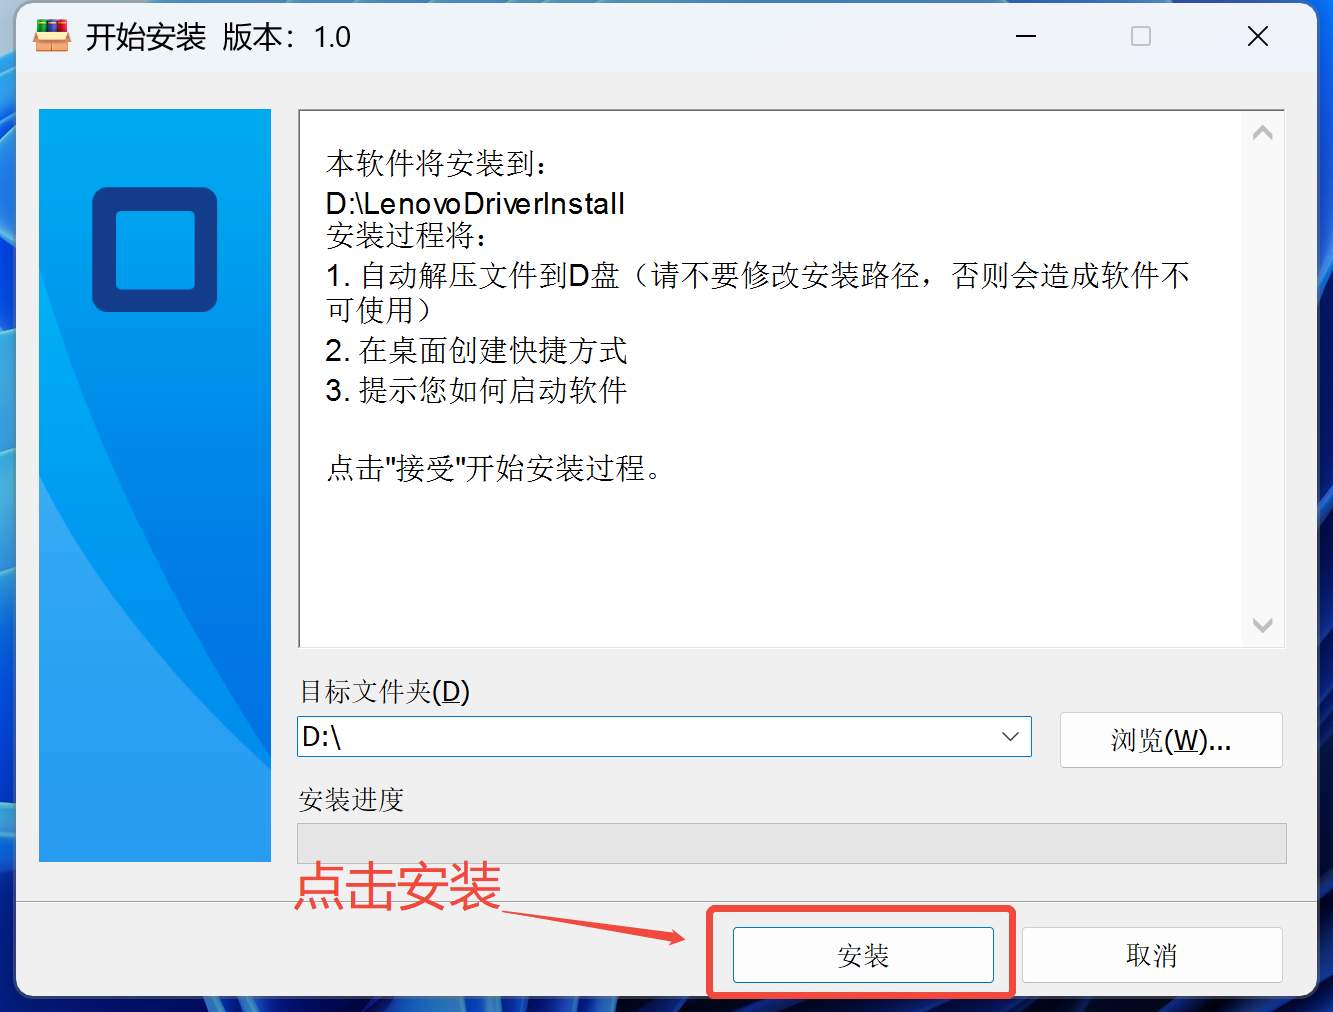
Task: Cancel setup using the 取消 button
Action: click(1152, 955)
